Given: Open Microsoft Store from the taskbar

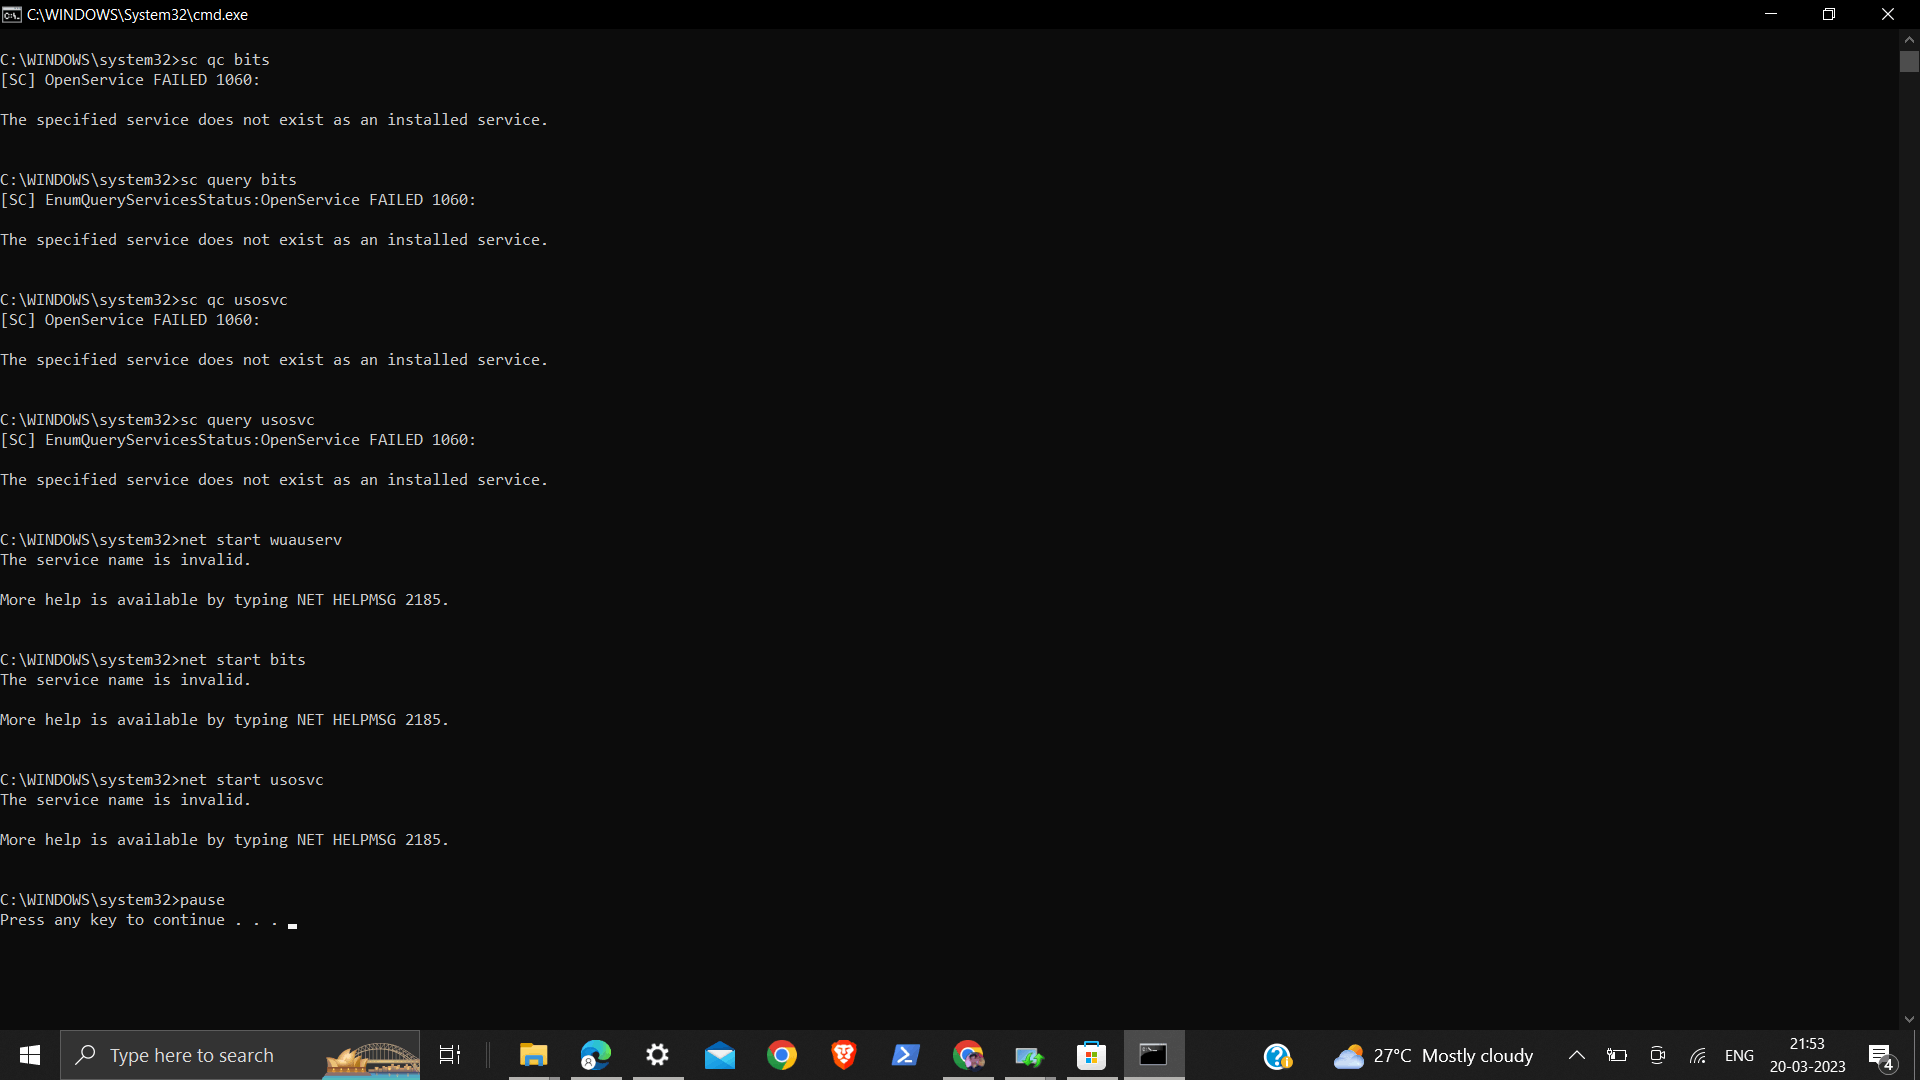Looking at the screenshot, I should point(1091,1055).
